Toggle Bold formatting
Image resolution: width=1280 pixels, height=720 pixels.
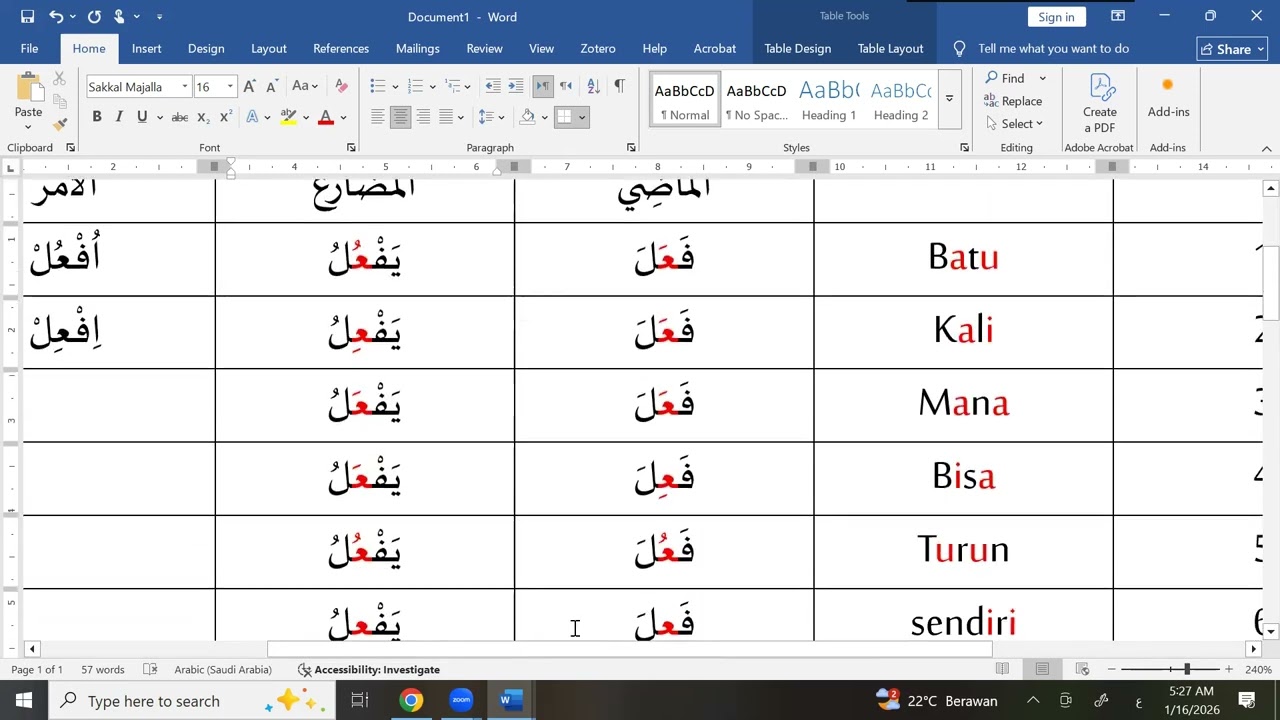click(x=97, y=117)
